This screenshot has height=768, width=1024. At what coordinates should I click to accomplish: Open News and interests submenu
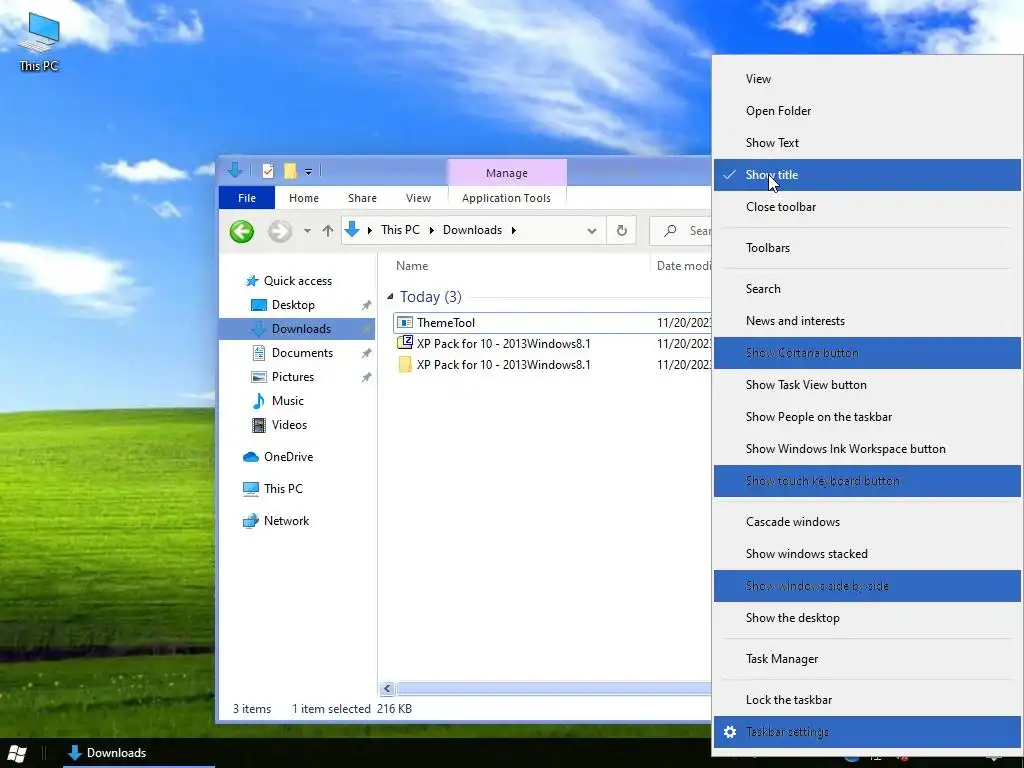click(x=867, y=321)
